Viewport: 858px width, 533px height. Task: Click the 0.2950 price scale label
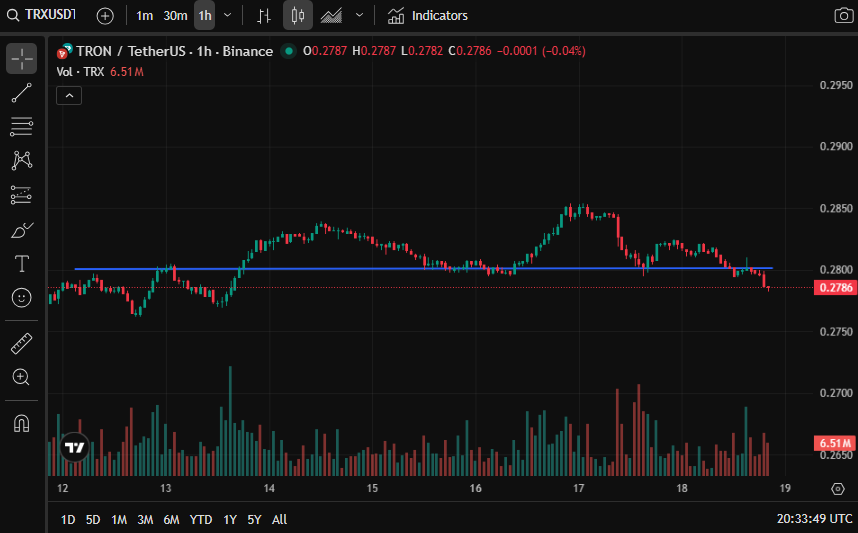836,85
